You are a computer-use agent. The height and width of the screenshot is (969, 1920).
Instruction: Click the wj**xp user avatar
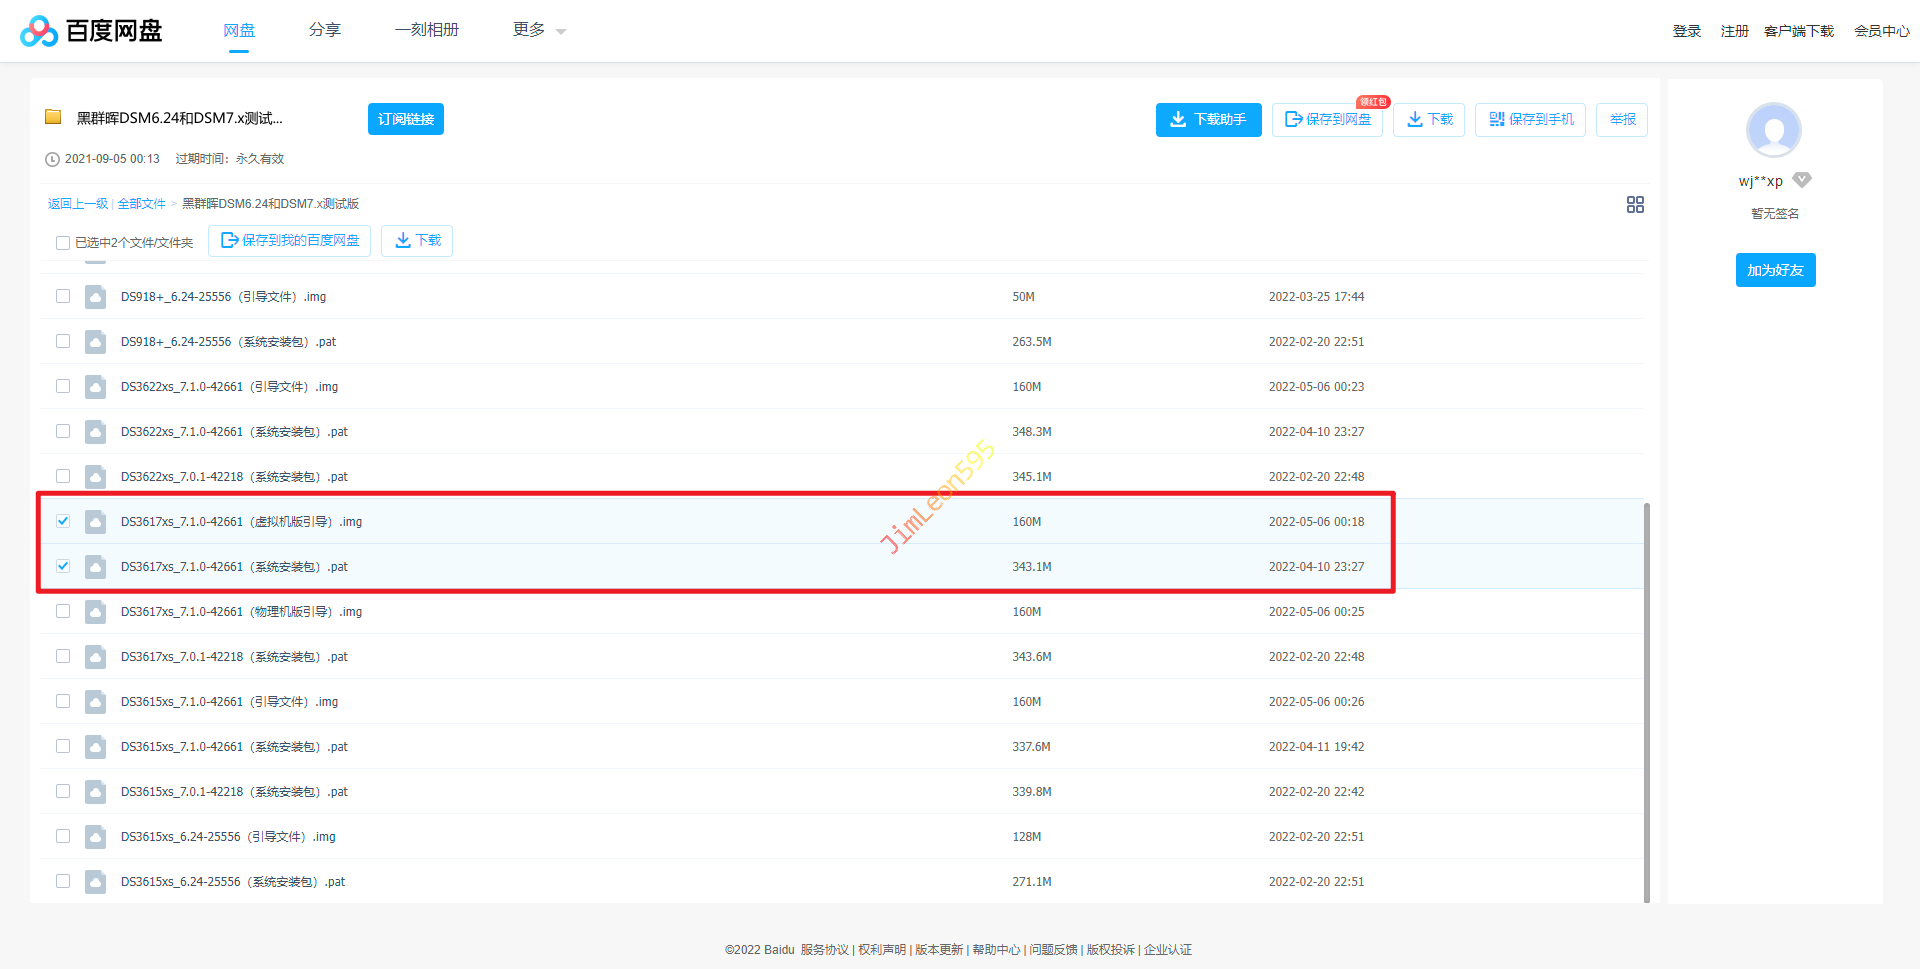(x=1773, y=130)
